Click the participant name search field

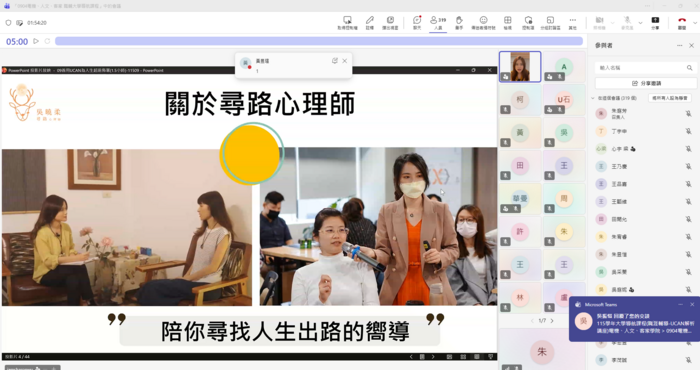pos(646,68)
